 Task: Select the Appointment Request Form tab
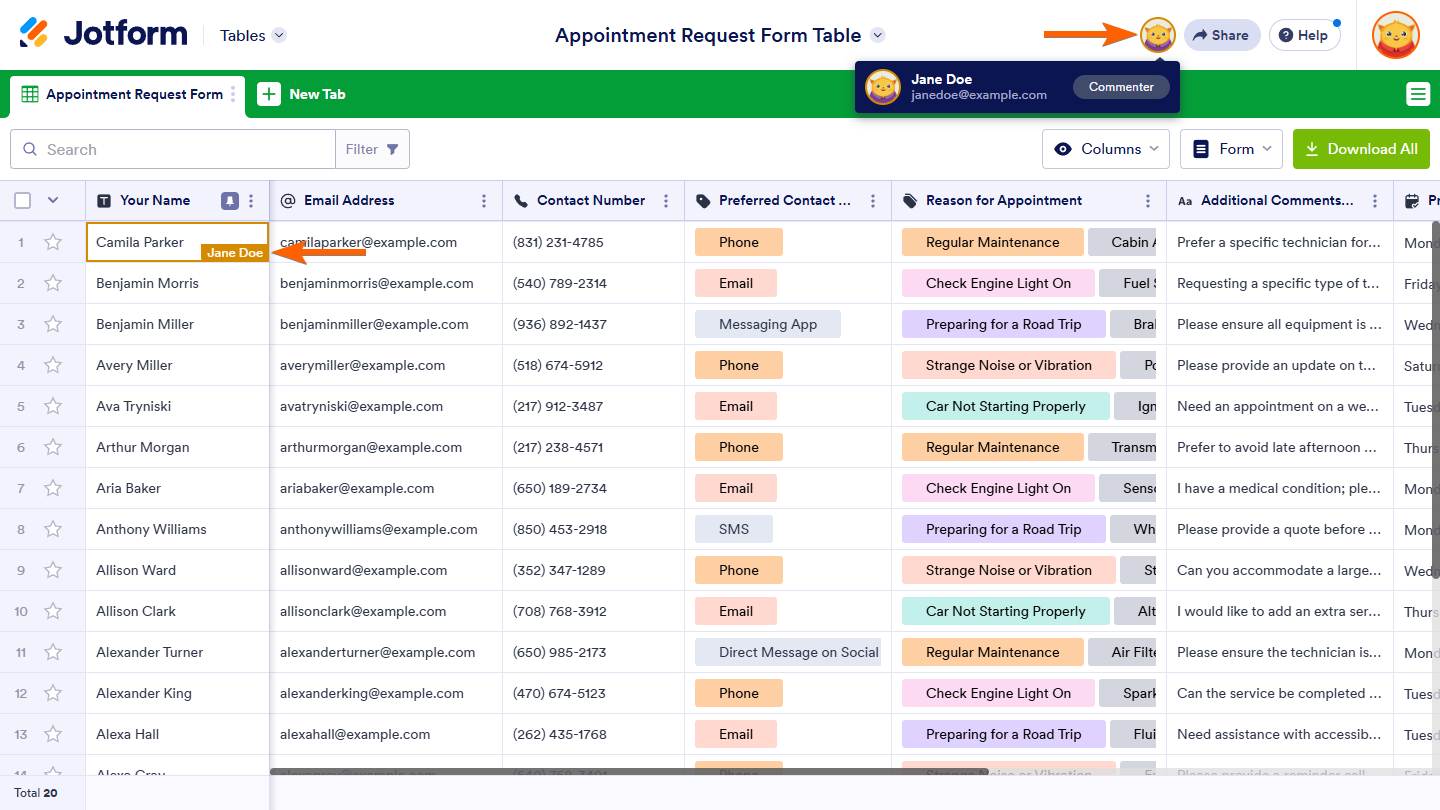[123, 95]
